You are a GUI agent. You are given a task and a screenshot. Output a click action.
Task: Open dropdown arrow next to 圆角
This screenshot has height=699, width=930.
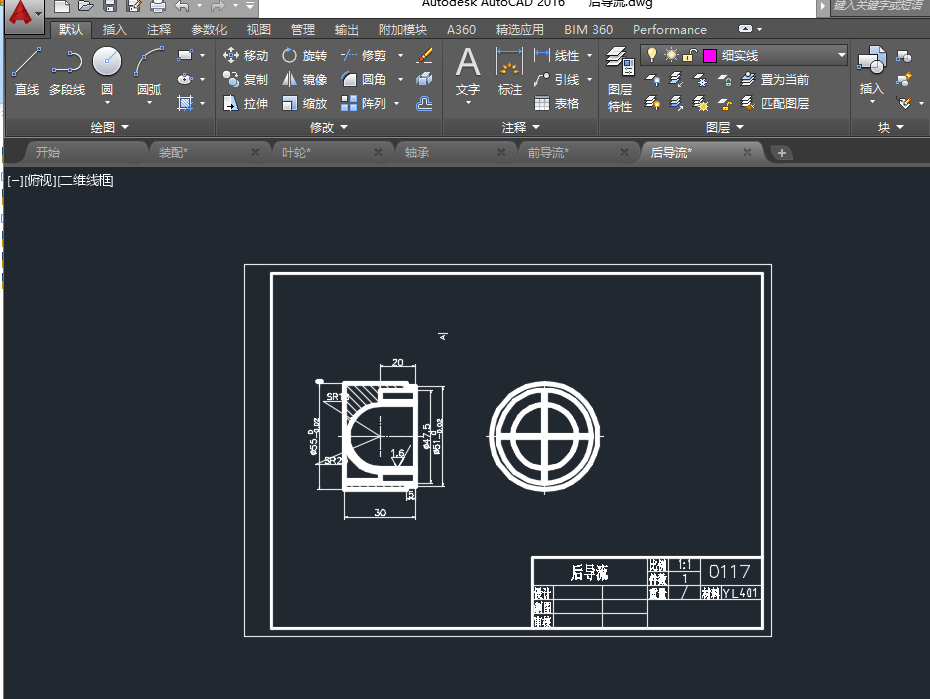(400, 79)
